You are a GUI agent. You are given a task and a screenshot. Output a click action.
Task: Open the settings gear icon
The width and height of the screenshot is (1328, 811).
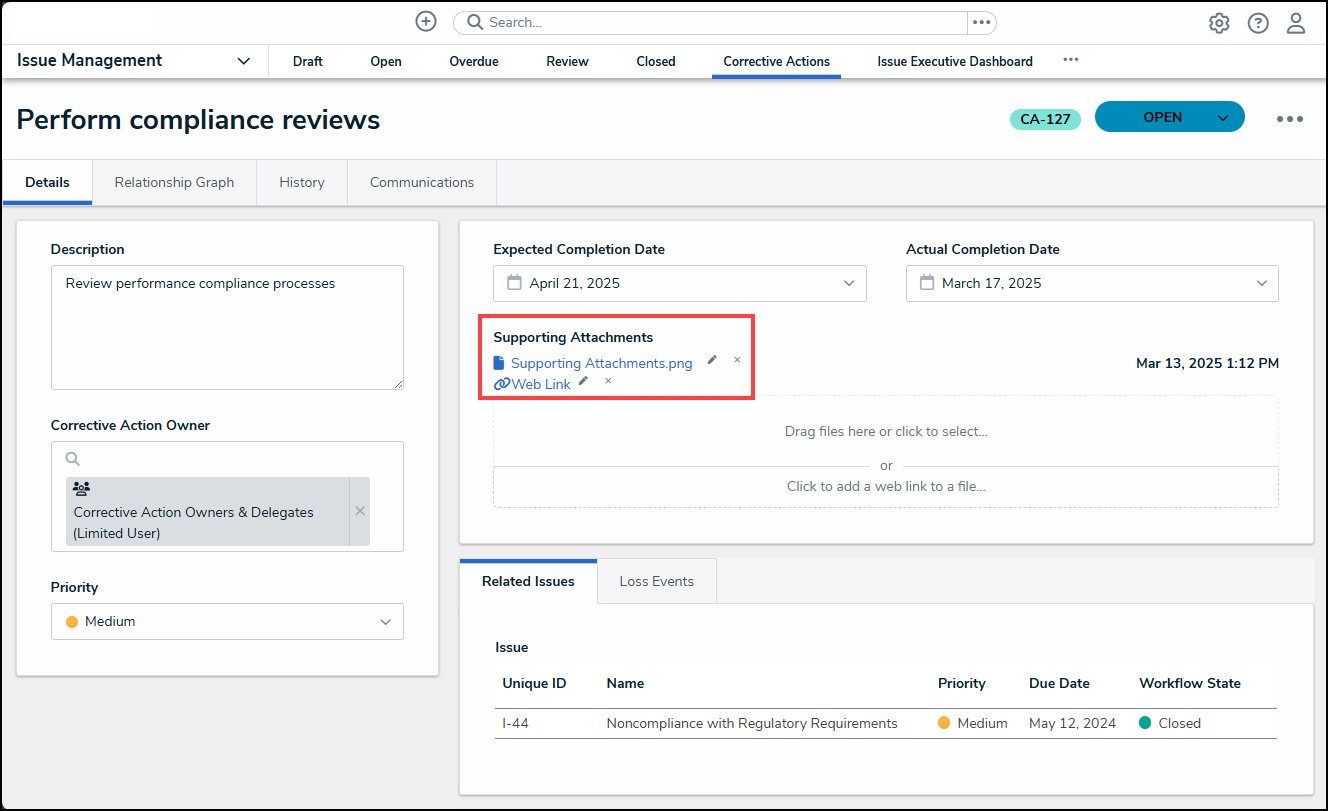click(1219, 23)
